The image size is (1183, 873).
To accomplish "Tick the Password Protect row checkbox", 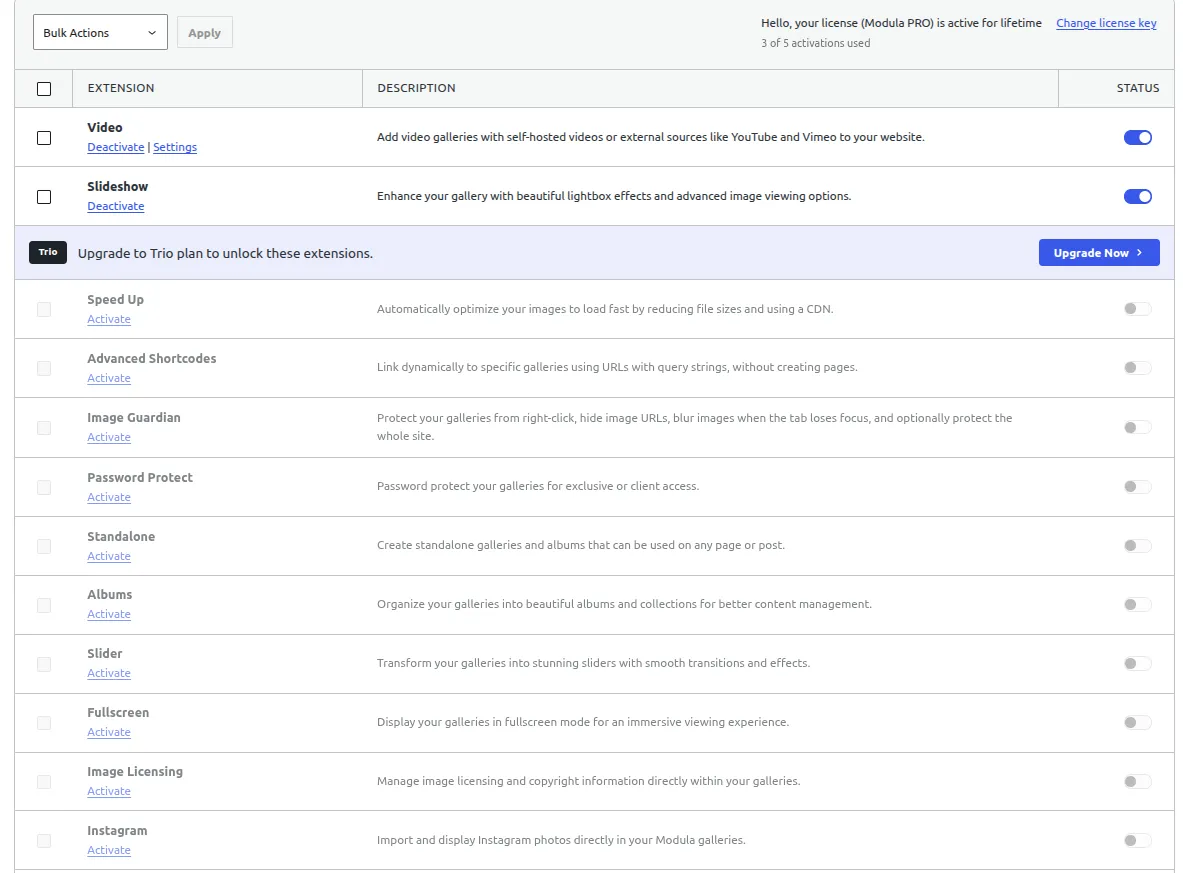I will (x=45, y=487).
